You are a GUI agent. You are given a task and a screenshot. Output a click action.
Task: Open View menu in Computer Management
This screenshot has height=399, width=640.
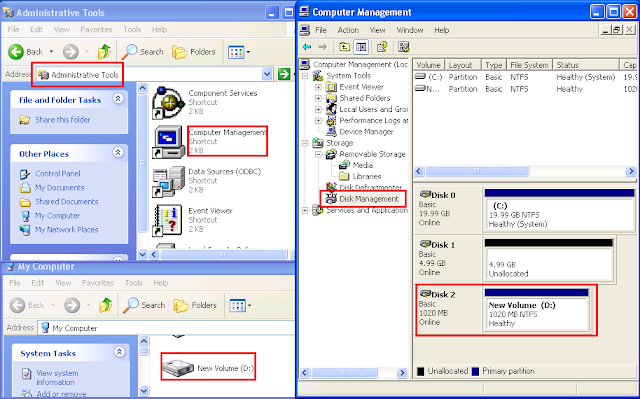coord(378,30)
